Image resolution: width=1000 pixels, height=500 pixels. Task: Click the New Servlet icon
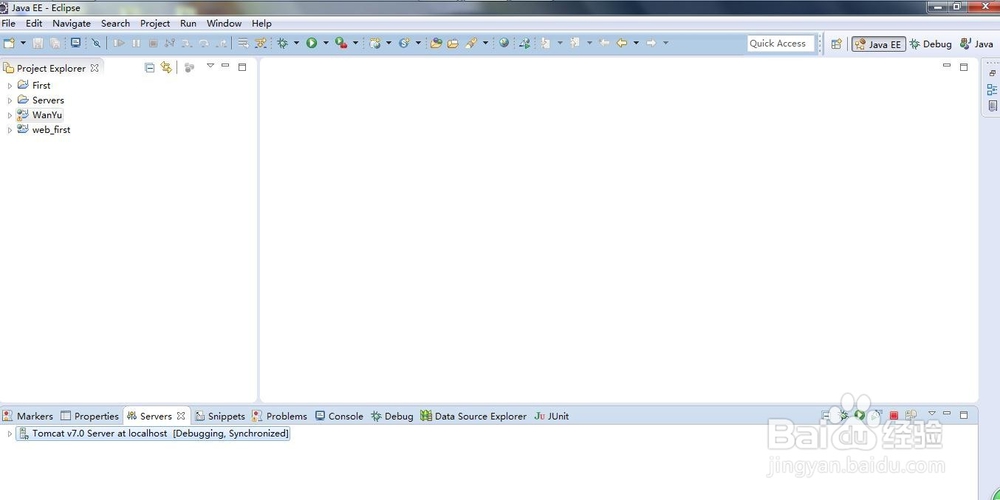[x=404, y=43]
